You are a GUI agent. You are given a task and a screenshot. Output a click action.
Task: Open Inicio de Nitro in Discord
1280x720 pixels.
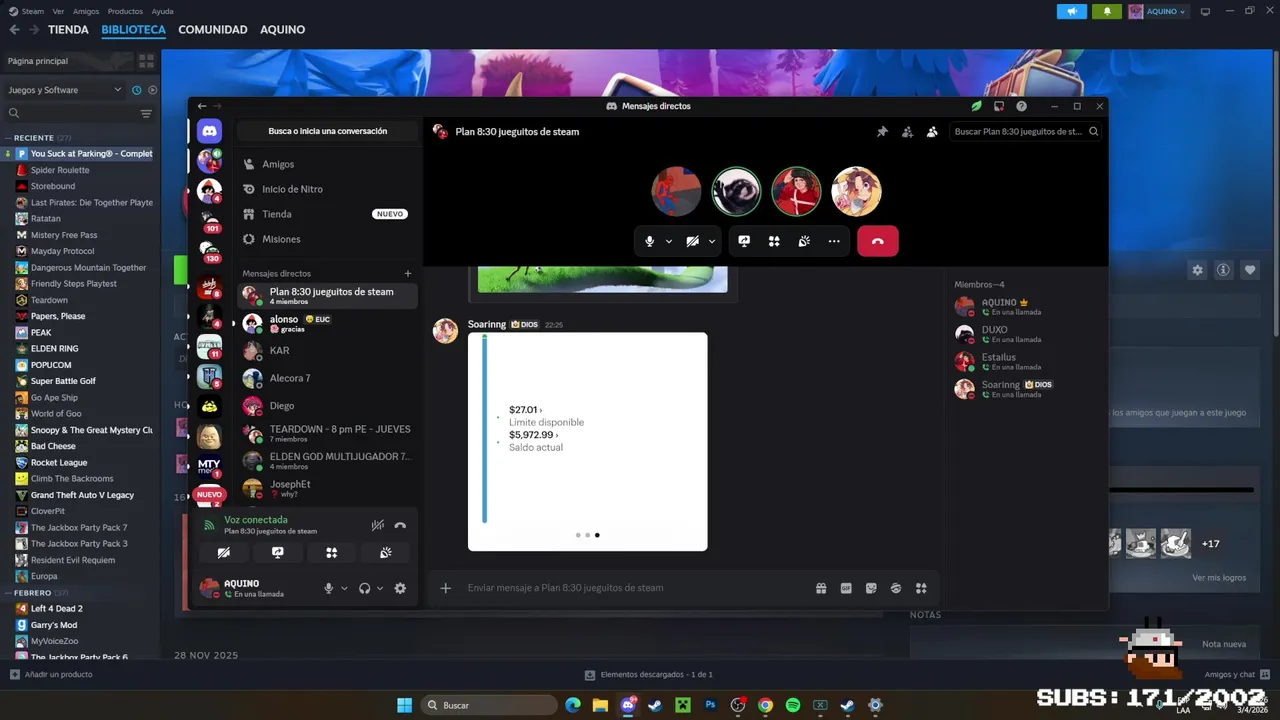click(327, 189)
